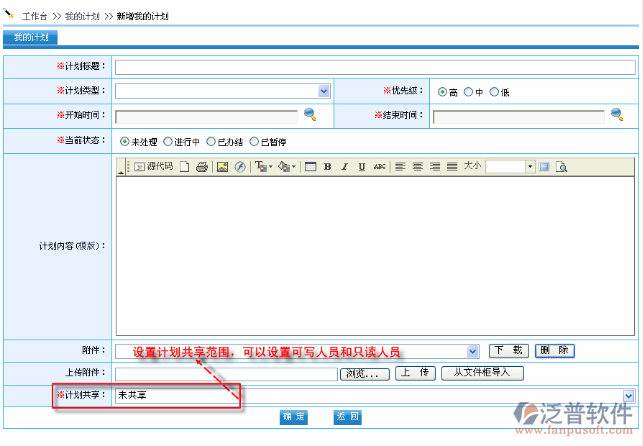Viewport: 643px width, 446px height.
Task: Click the maximize editor icon
Action: (544, 167)
